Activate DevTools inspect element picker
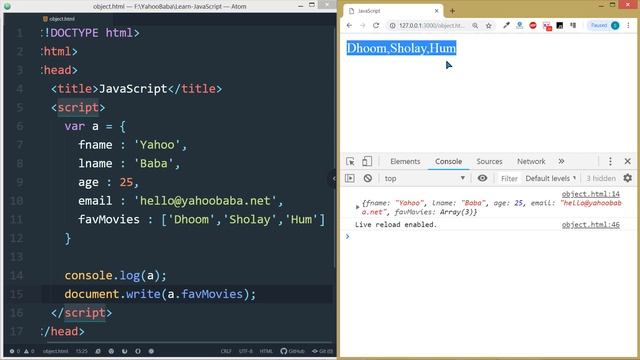The height and width of the screenshot is (360, 640). pos(350,161)
